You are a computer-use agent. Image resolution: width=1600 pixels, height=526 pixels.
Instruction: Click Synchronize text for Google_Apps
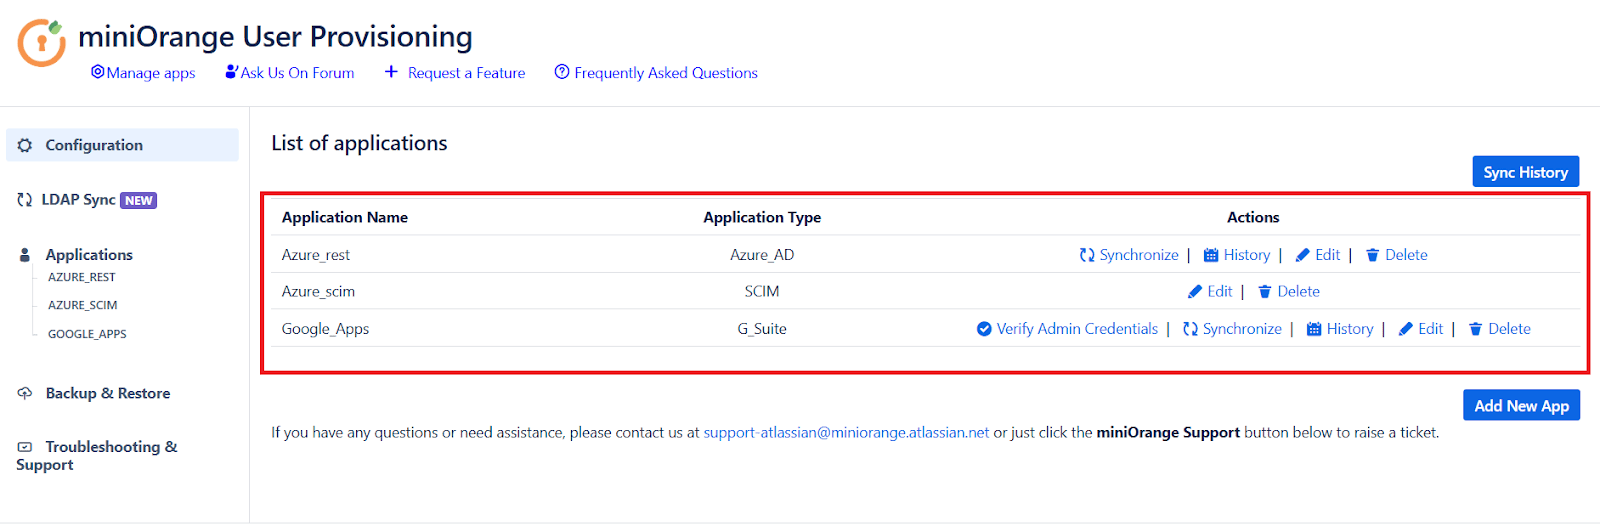1242,329
